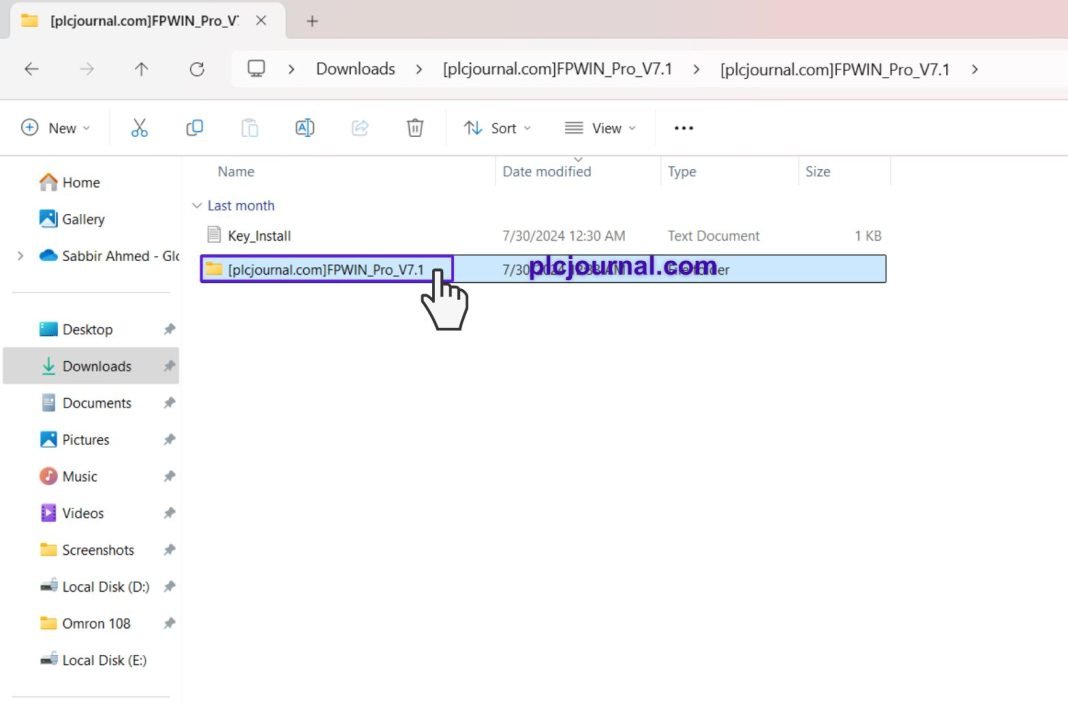
Task: Delete the selected item with trash icon
Action: tap(415, 128)
